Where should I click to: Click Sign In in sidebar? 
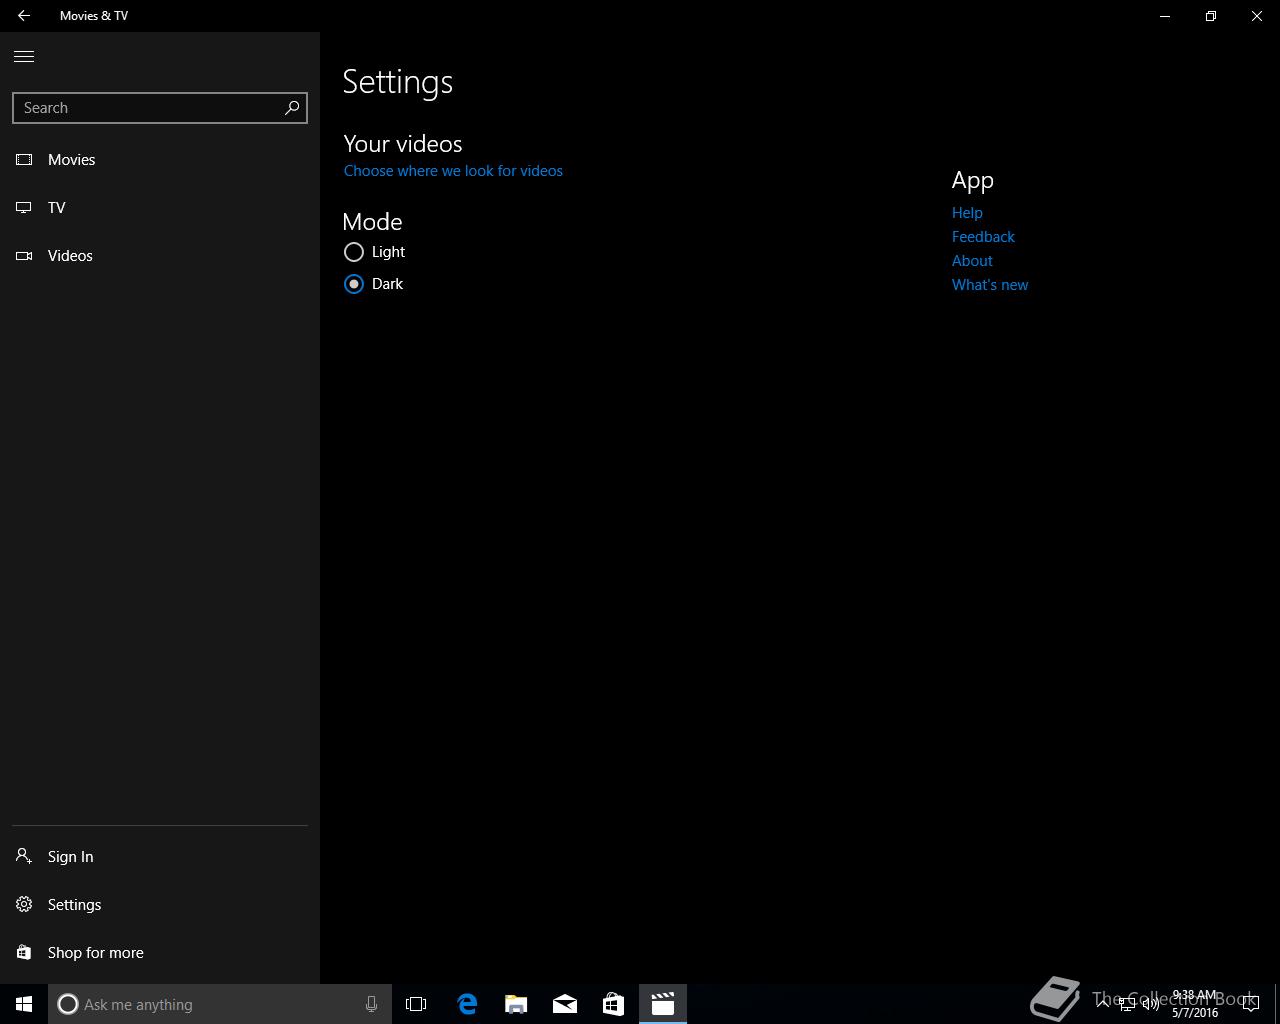point(160,857)
